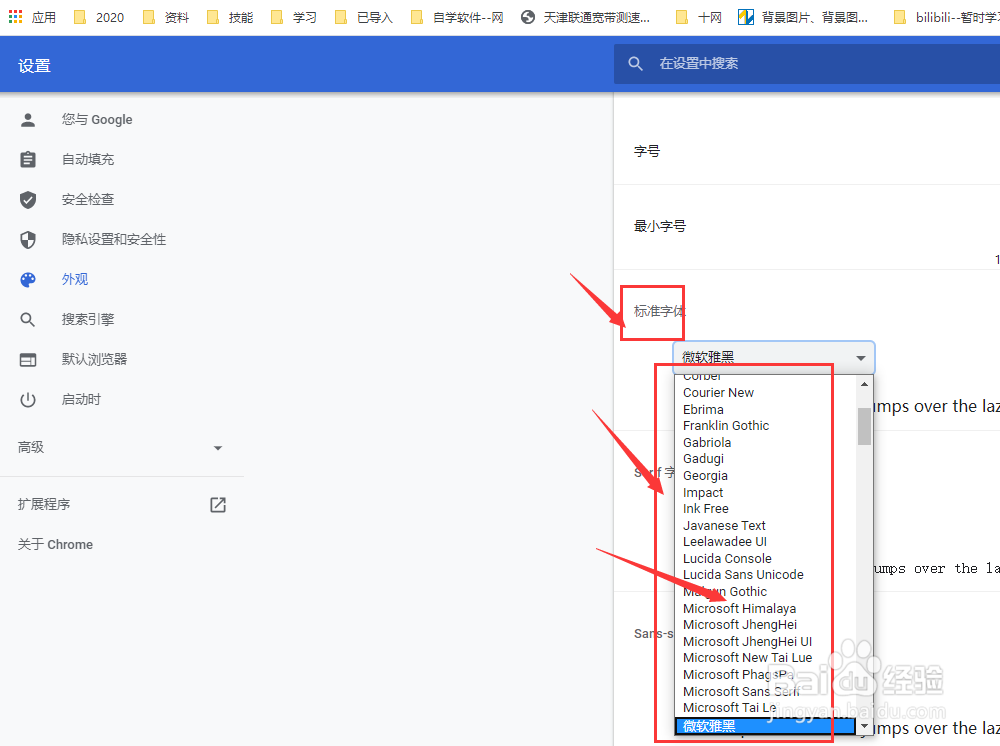Choose Ink Free from font list
This screenshot has height=746, width=1000.
pyautogui.click(x=766, y=509)
